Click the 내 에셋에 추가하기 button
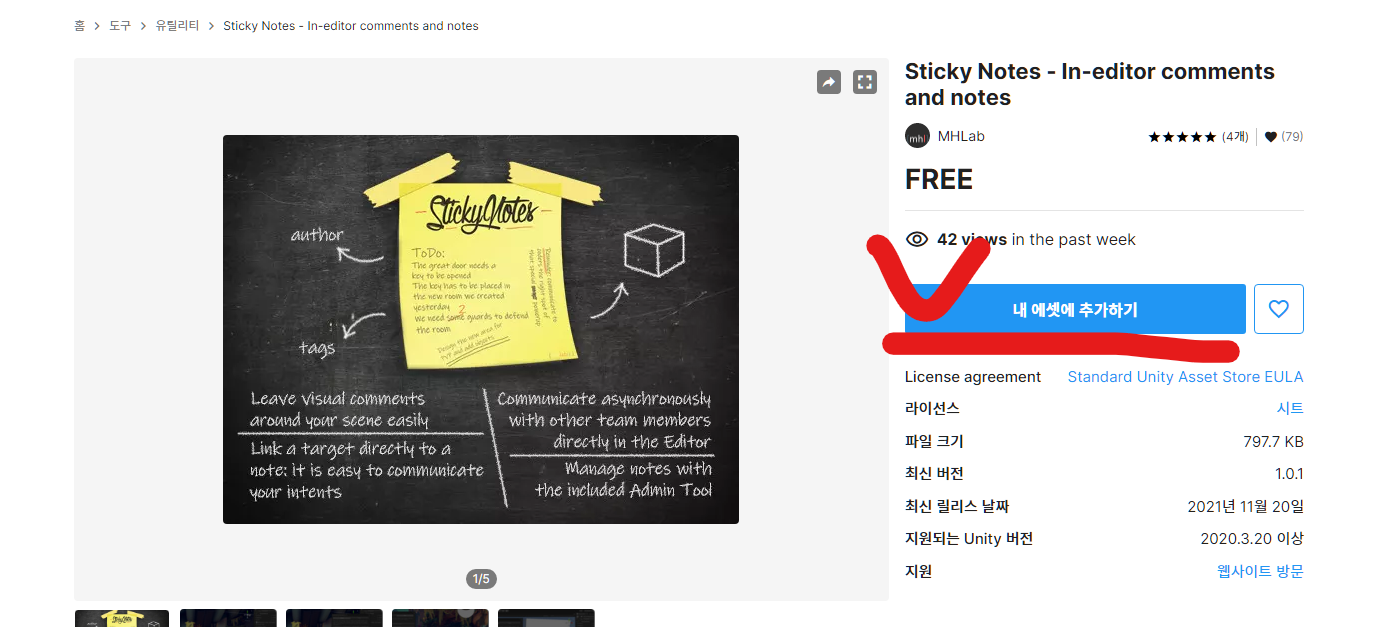 [x=1075, y=309]
